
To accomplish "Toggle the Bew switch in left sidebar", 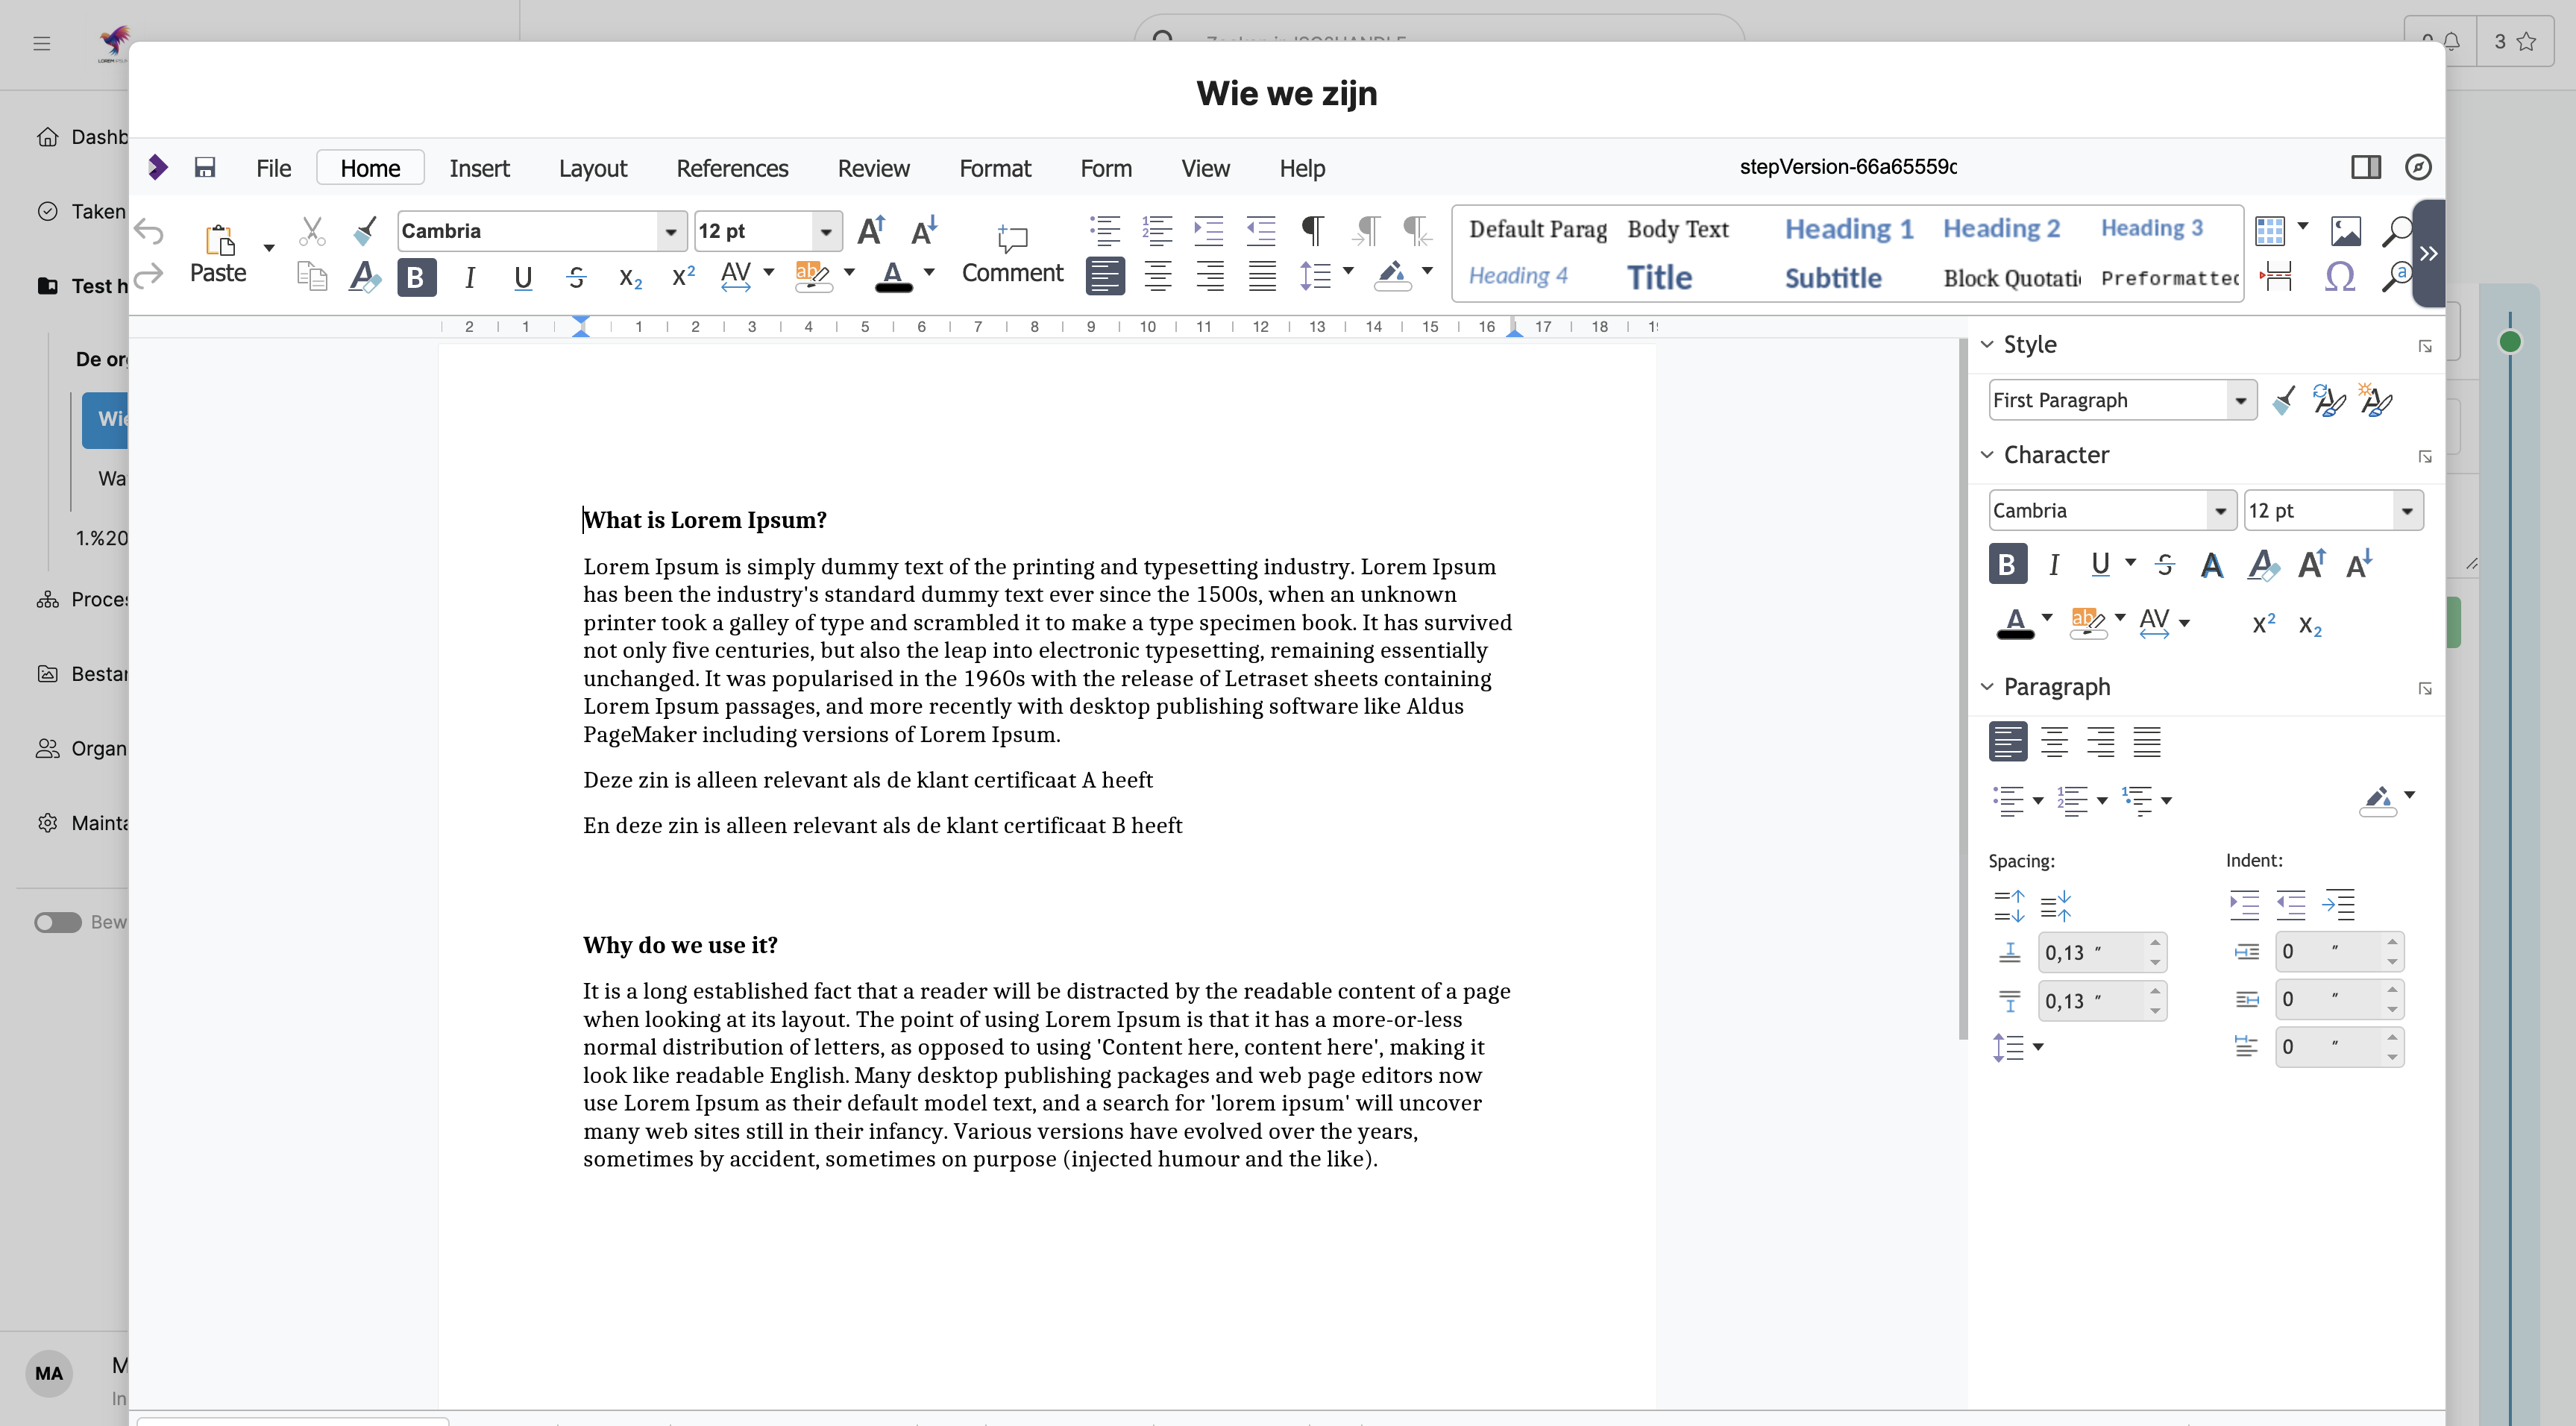I will pos(58,922).
